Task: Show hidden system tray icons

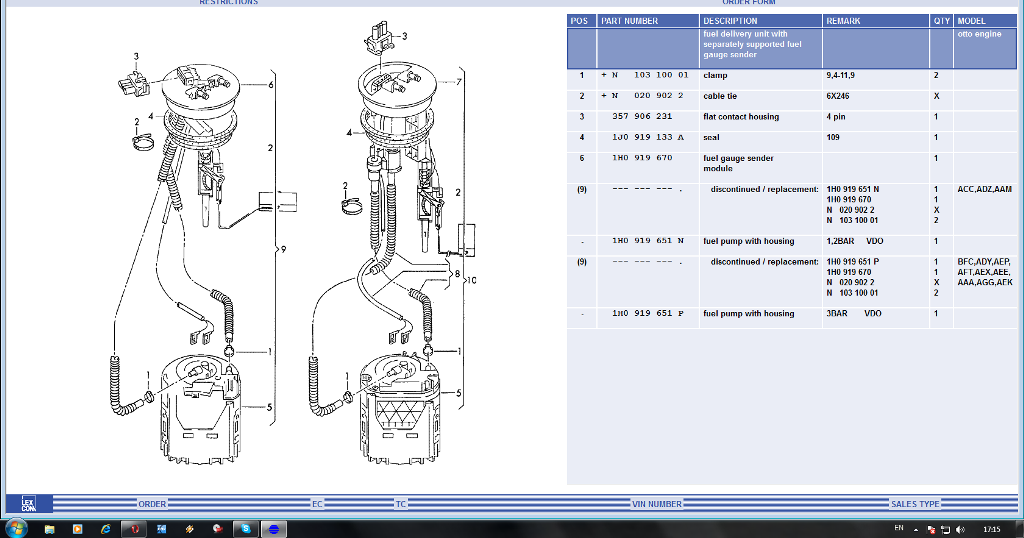Action: [915, 528]
